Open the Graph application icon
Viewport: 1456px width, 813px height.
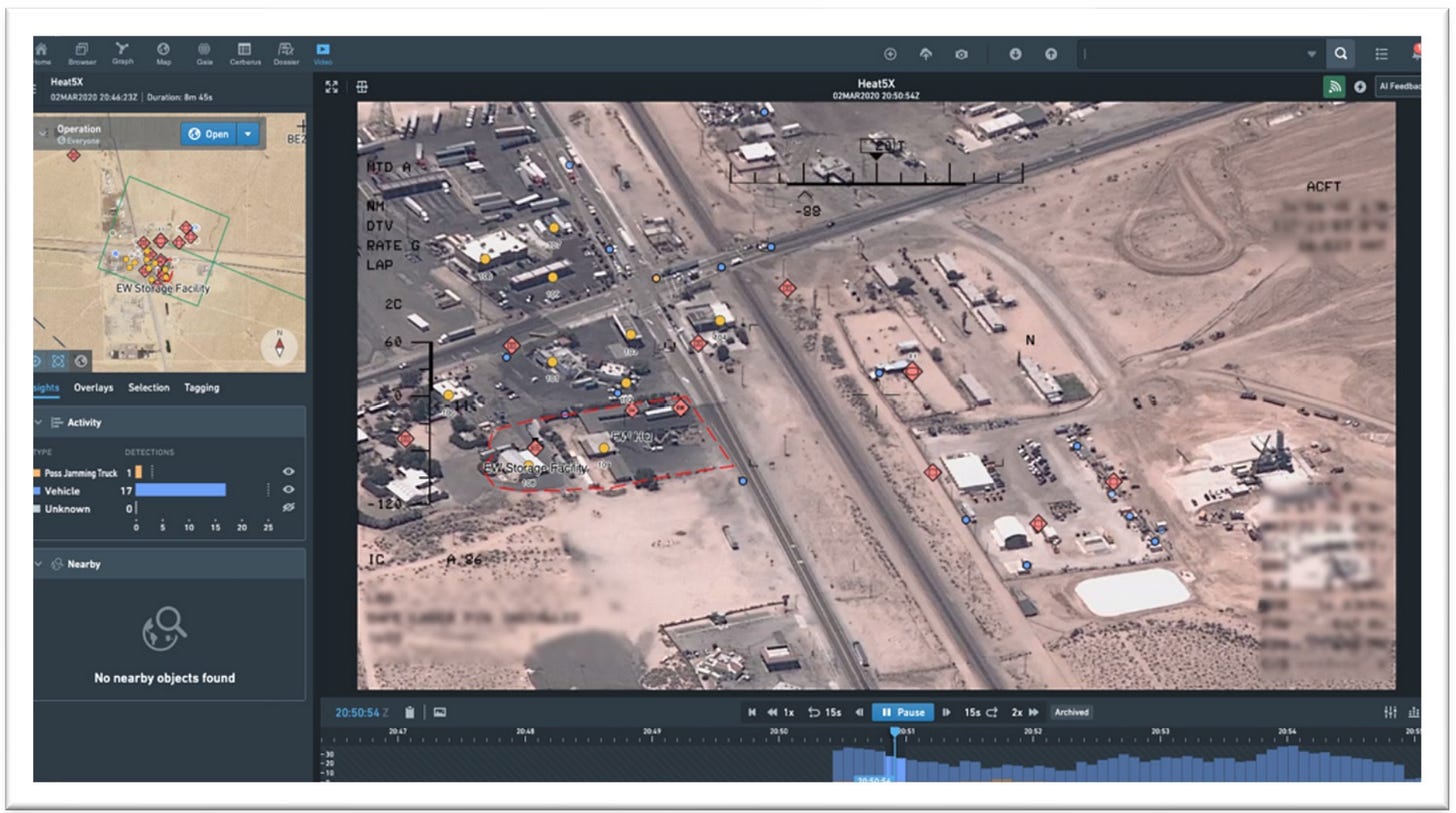coord(121,52)
